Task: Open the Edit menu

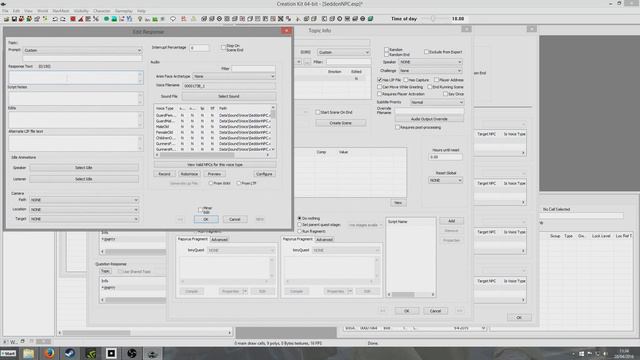Action: pos(16,11)
